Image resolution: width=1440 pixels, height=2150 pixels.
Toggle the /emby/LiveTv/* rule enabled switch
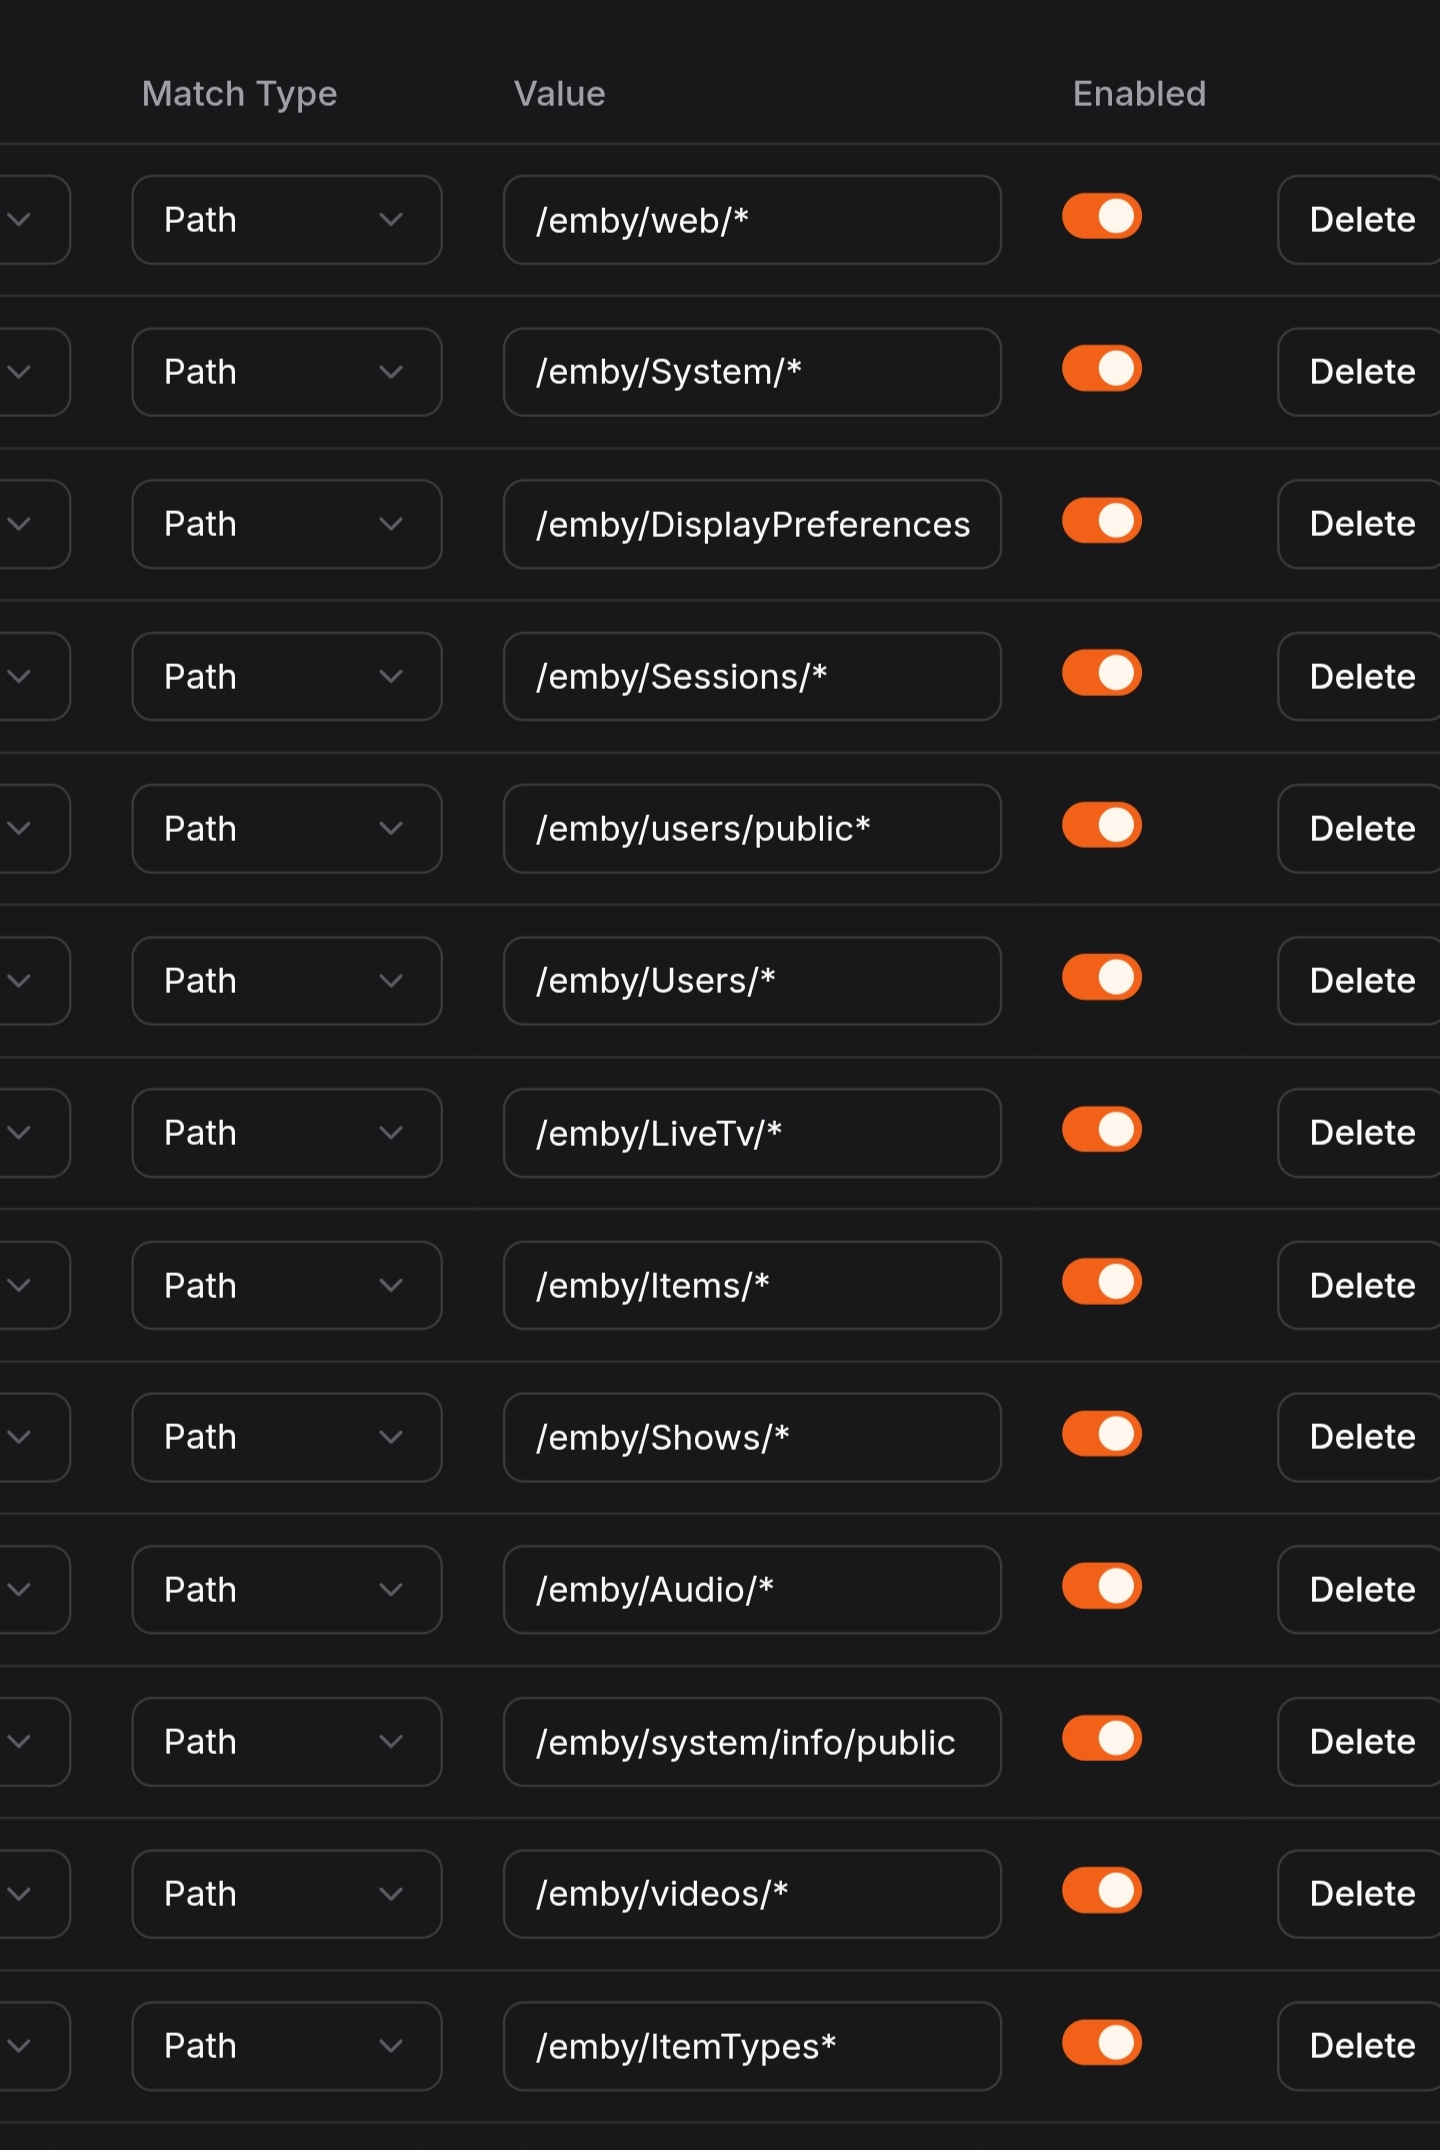click(1102, 1130)
